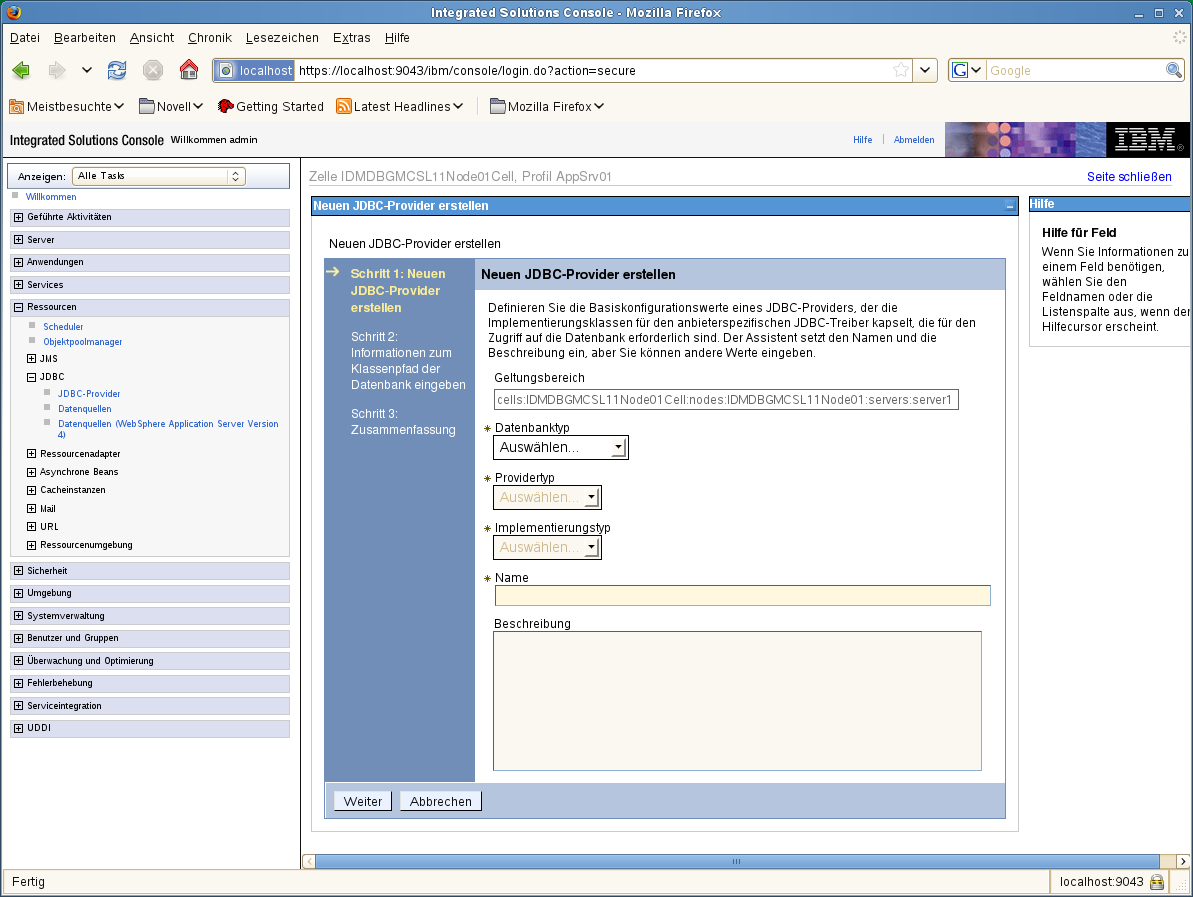Image resolution: width=1193 pixels, height=897 pixels.
Task: Open the Hilfe menu in menu bar
Action: tap(396, 38)
